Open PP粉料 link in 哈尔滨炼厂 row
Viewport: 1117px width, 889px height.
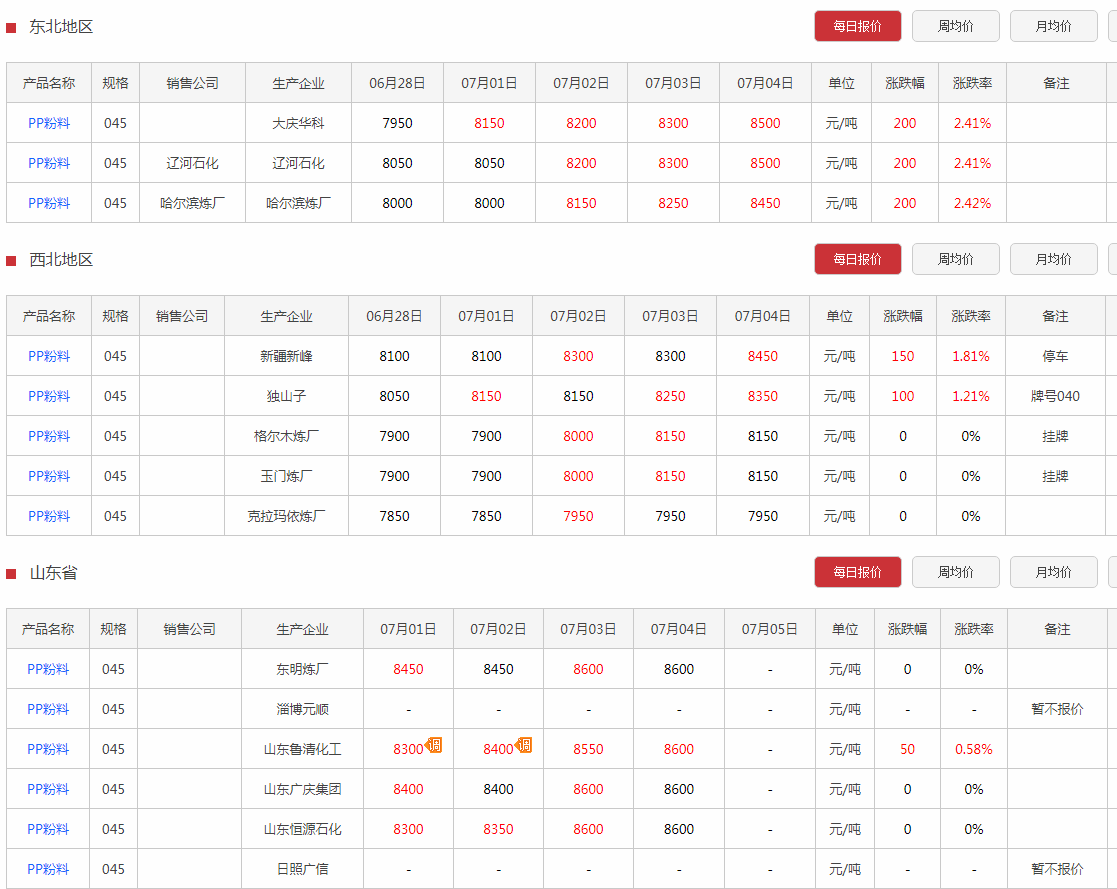pyautogui.click(x=49, y=203)
